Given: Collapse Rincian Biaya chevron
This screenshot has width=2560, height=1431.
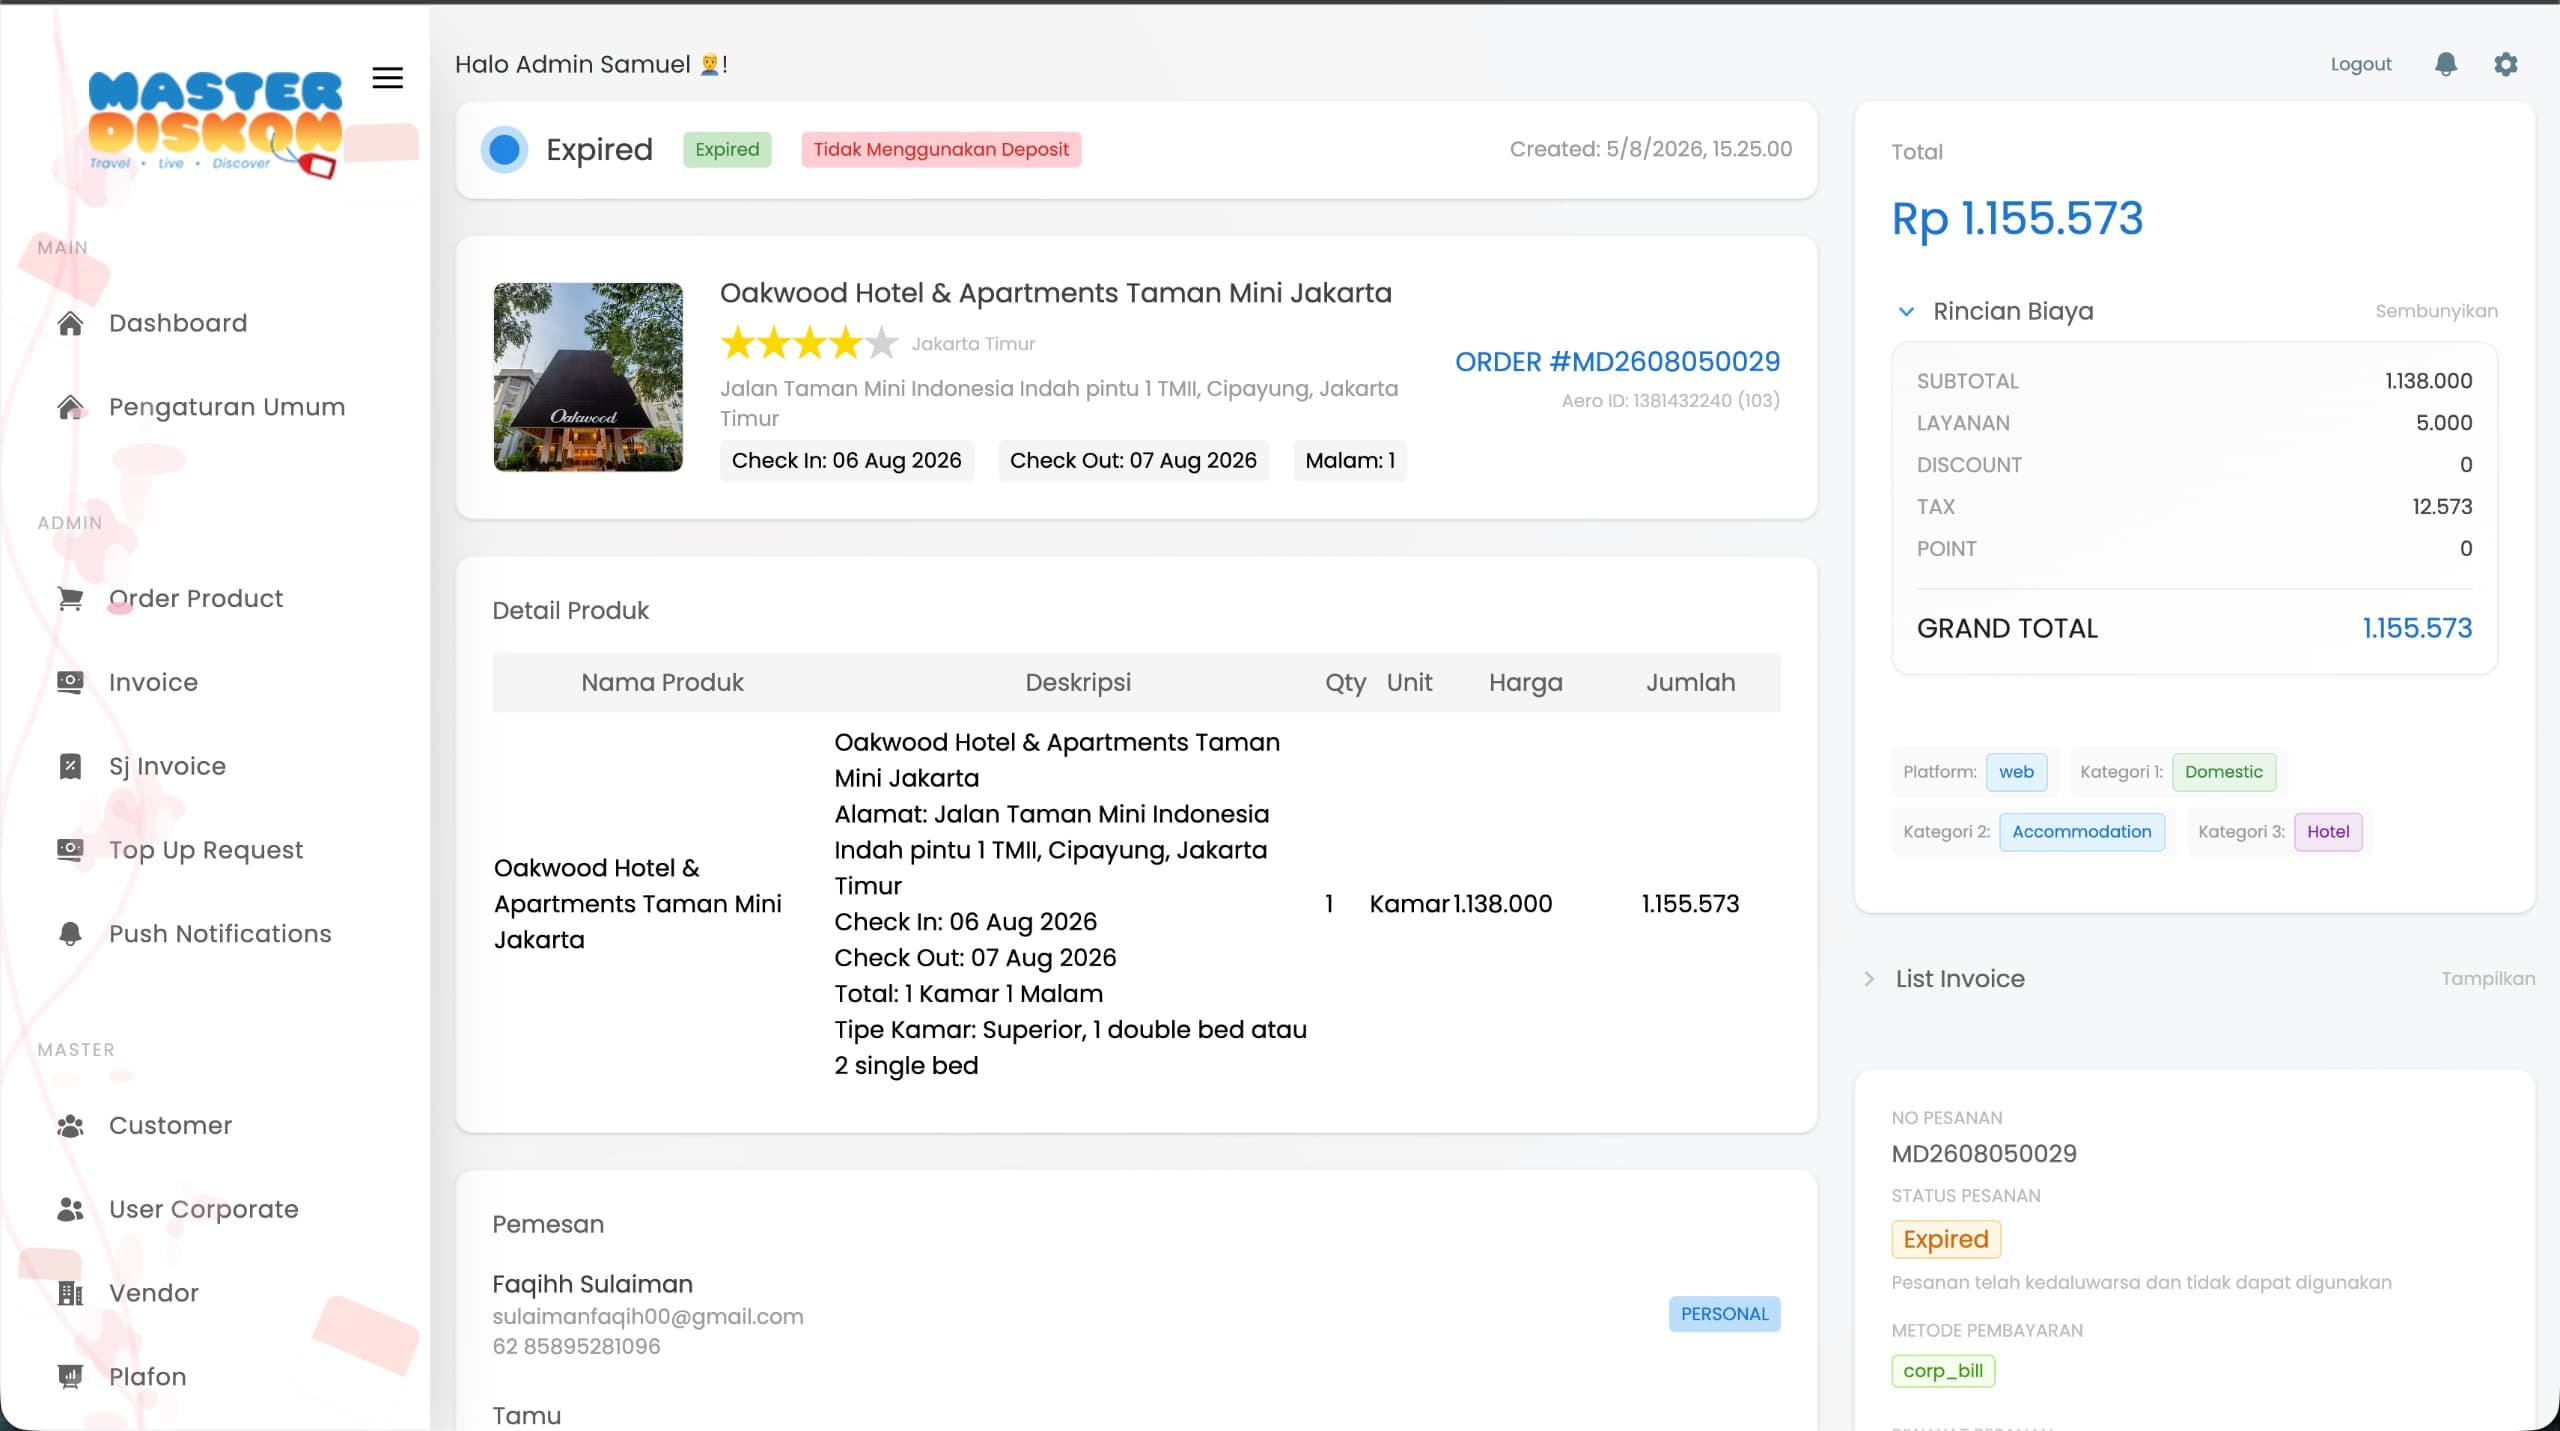Looking at the screenshot, I should point(1906,311).
